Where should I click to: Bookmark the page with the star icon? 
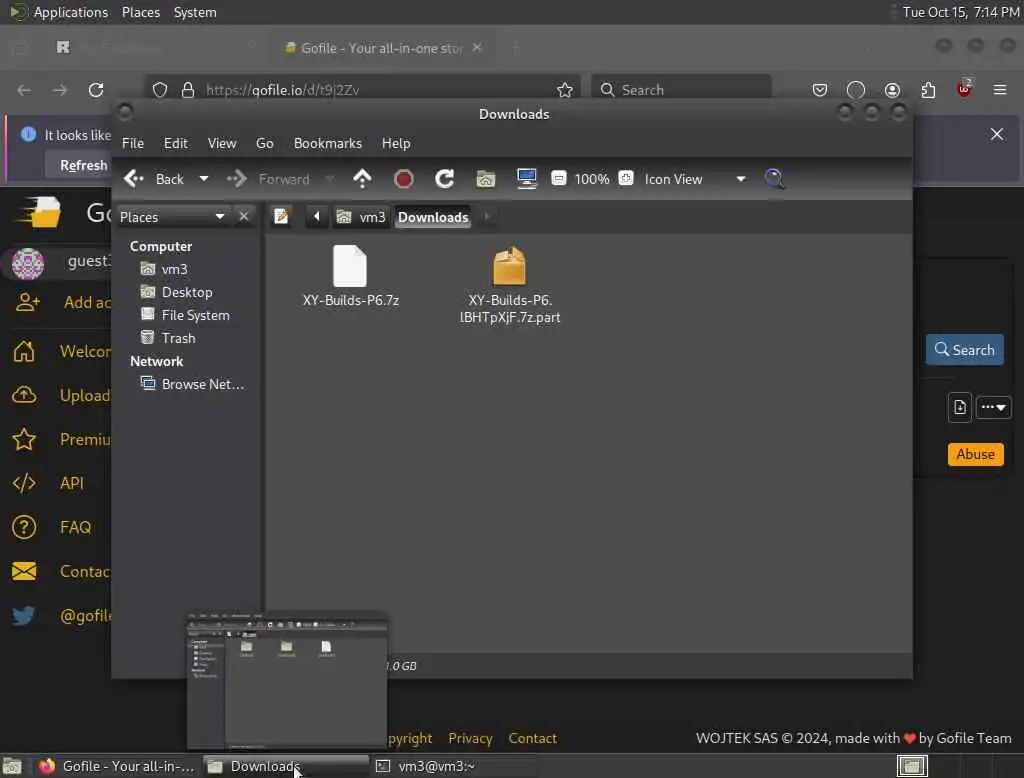tap(565, 89)
